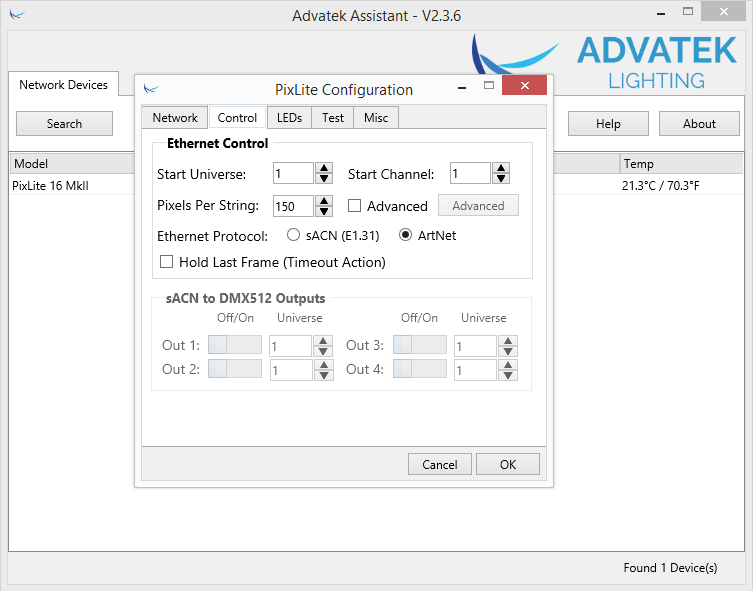The height and width of the screenshot is (591, 753).
Task: Decrease the Start Universe value
Action: pos(324,179)
